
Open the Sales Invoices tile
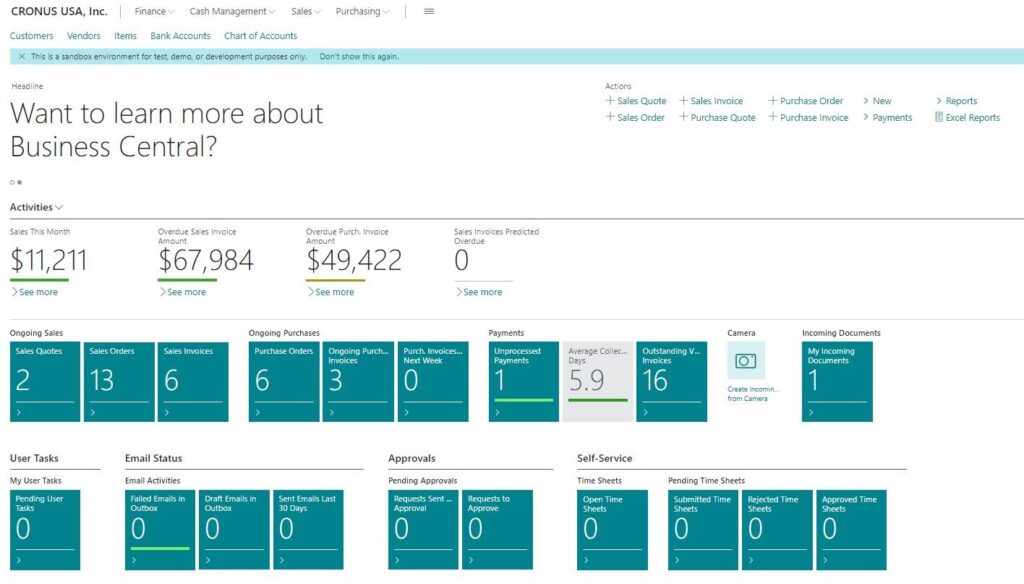tap(193, 381)
